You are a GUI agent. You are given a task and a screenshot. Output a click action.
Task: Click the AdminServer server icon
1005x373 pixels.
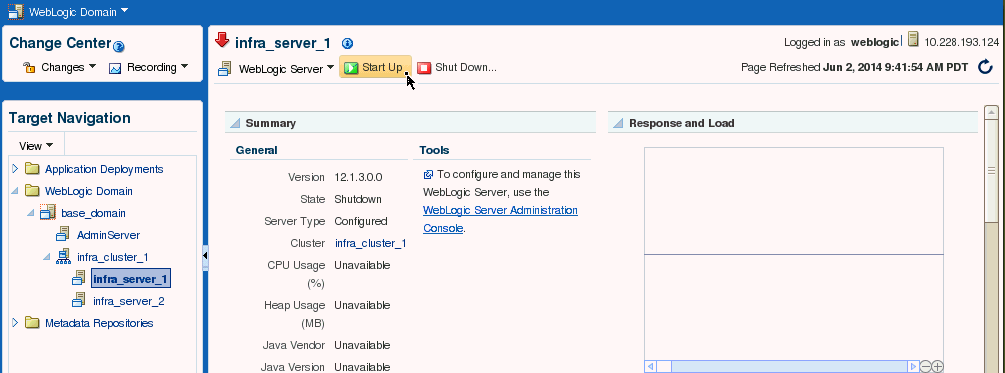[x=63, y=235]
